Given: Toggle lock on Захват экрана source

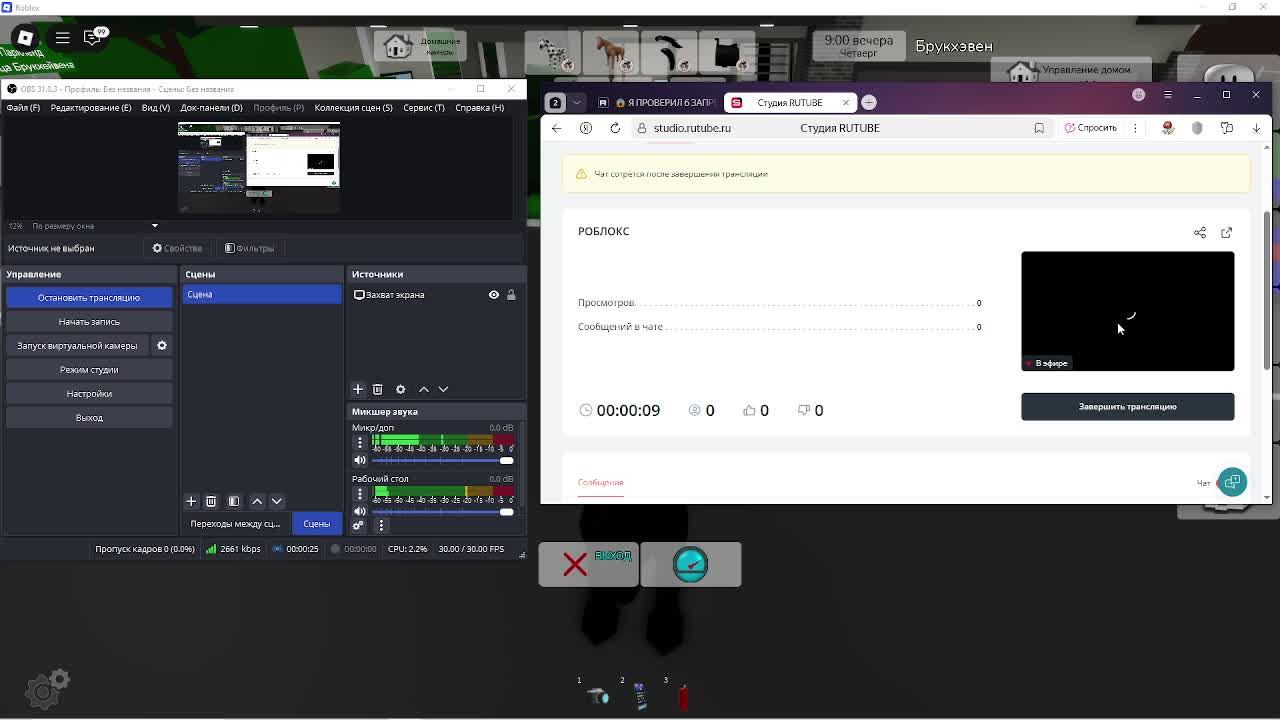Looking at the screenshot, I should [x=511, y=295].
